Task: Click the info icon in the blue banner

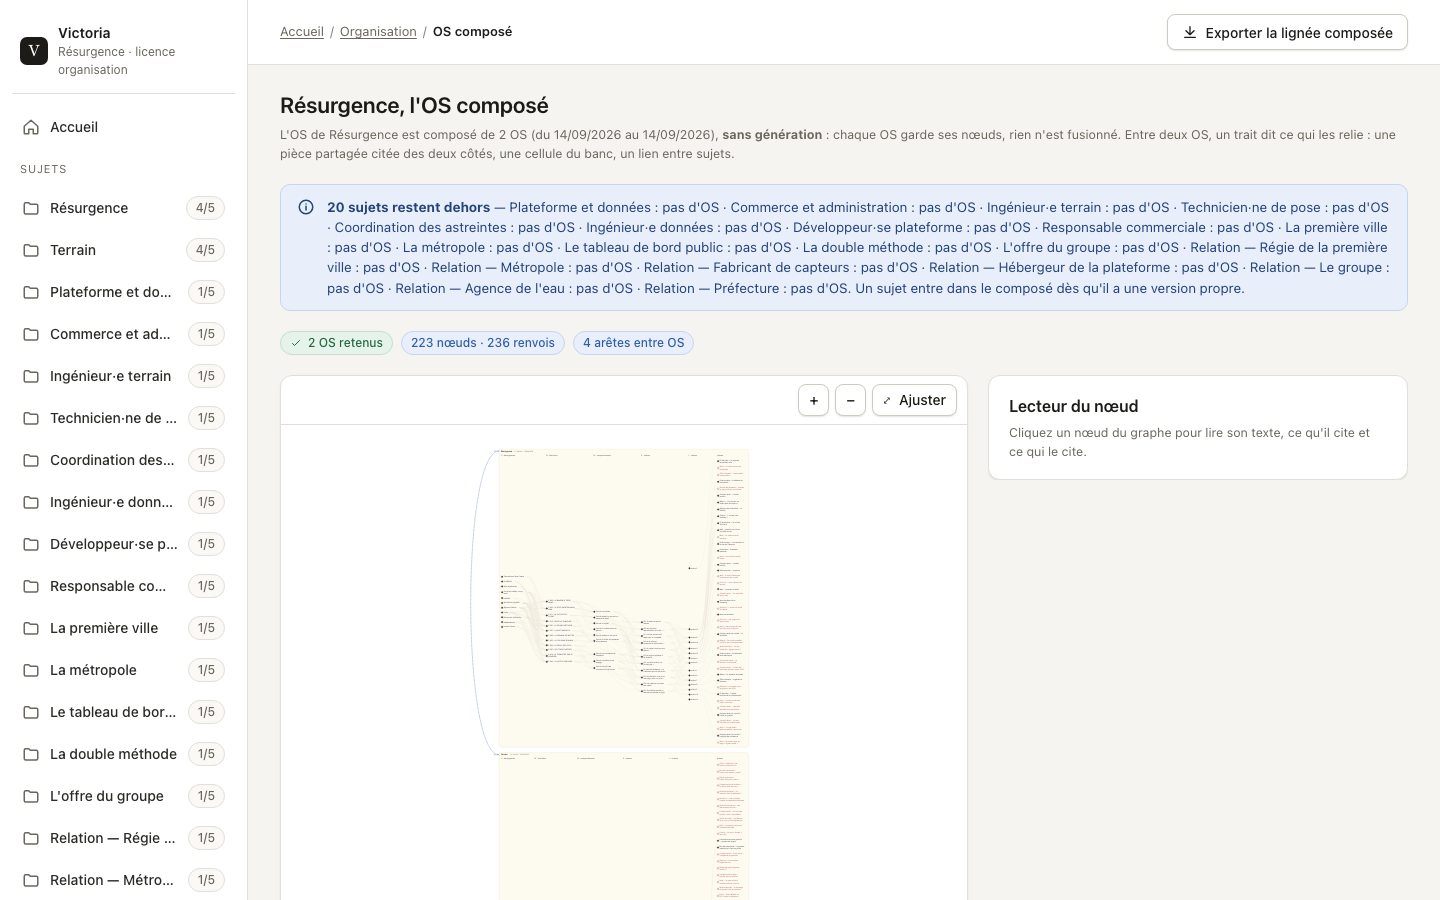Action: (x=306, y=207)
